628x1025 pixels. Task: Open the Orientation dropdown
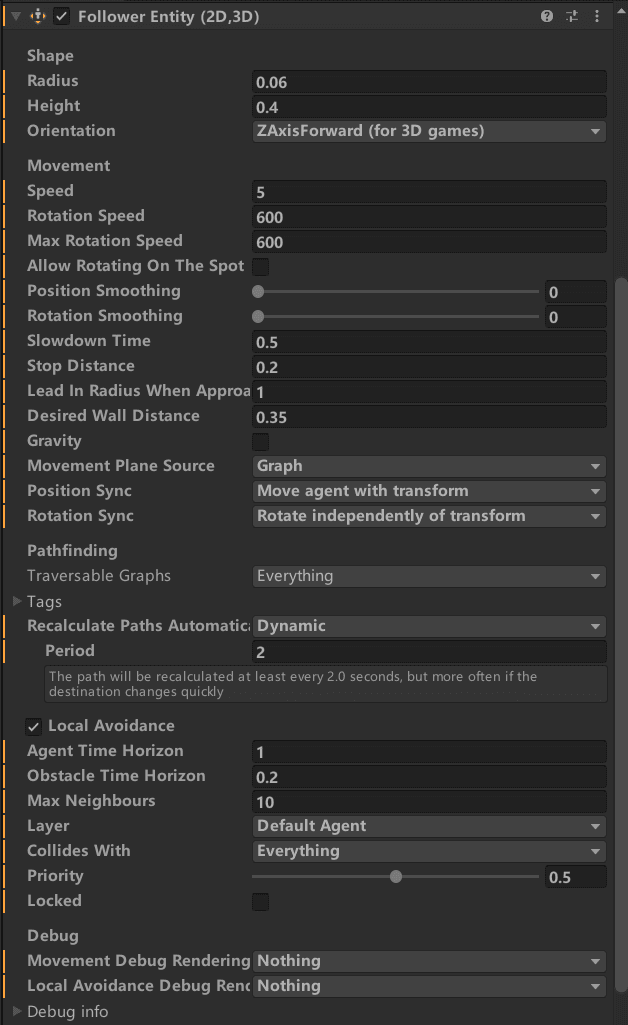coord(429,131)
